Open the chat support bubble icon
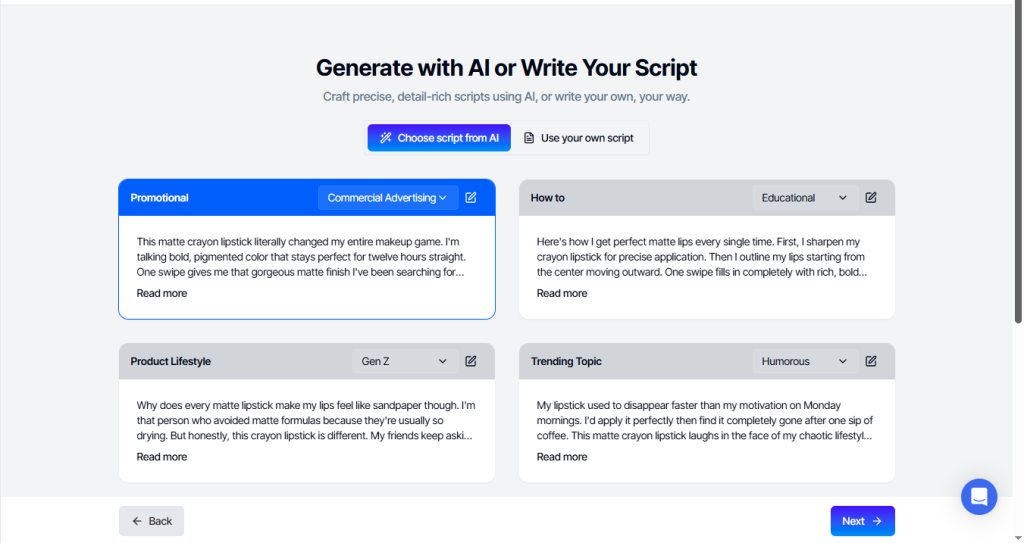 pos(978,496)
